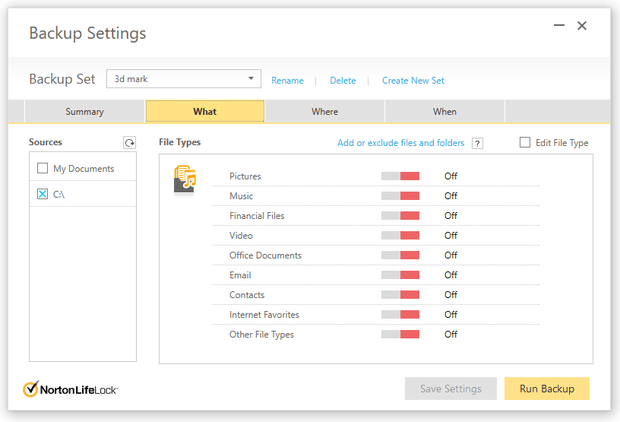The image size is (620, 422).
Task: Click the help question mark icon
Action: coord(478,143)
